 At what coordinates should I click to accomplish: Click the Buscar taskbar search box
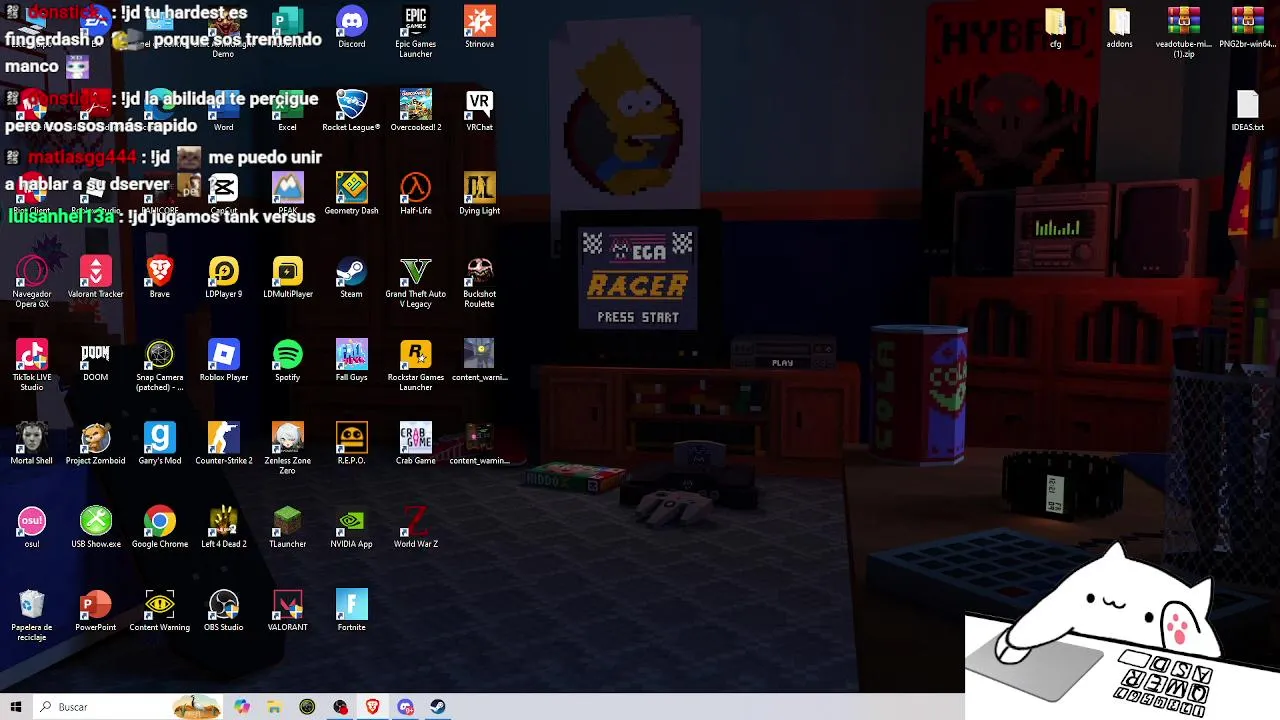coord(128,707)
